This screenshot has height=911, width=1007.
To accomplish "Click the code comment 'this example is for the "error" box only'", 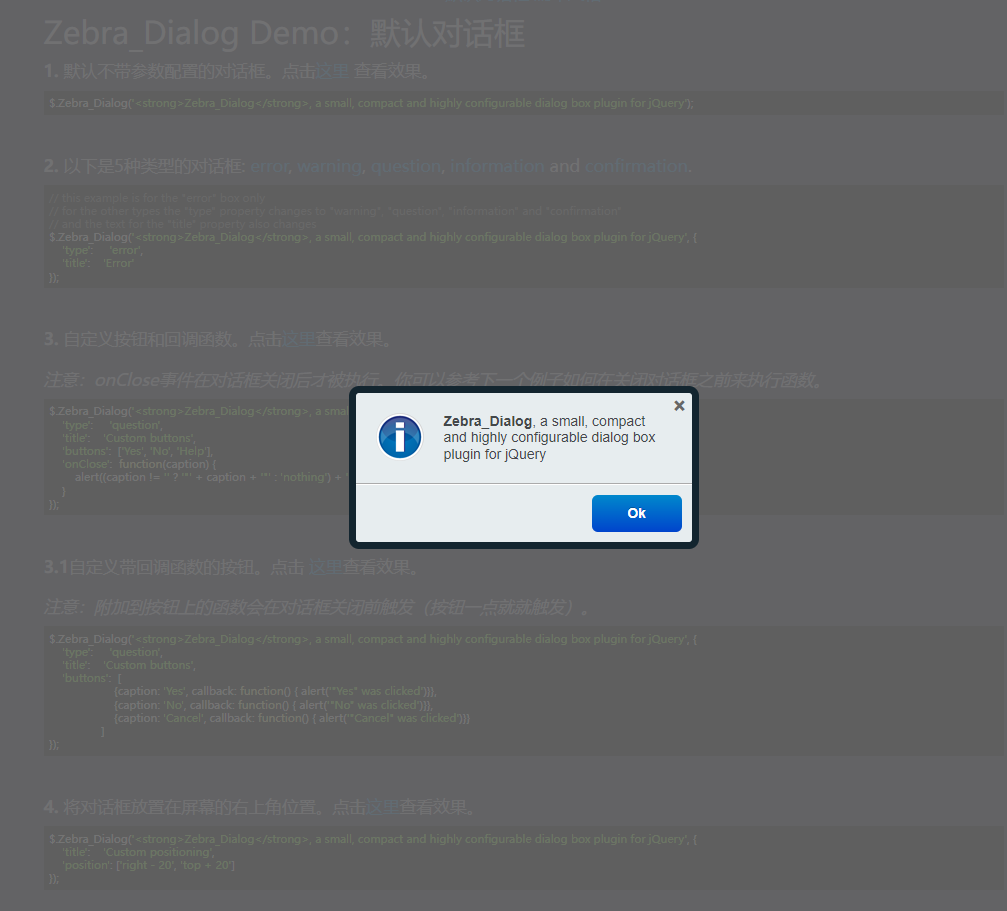I will click(x=157, y=198).
